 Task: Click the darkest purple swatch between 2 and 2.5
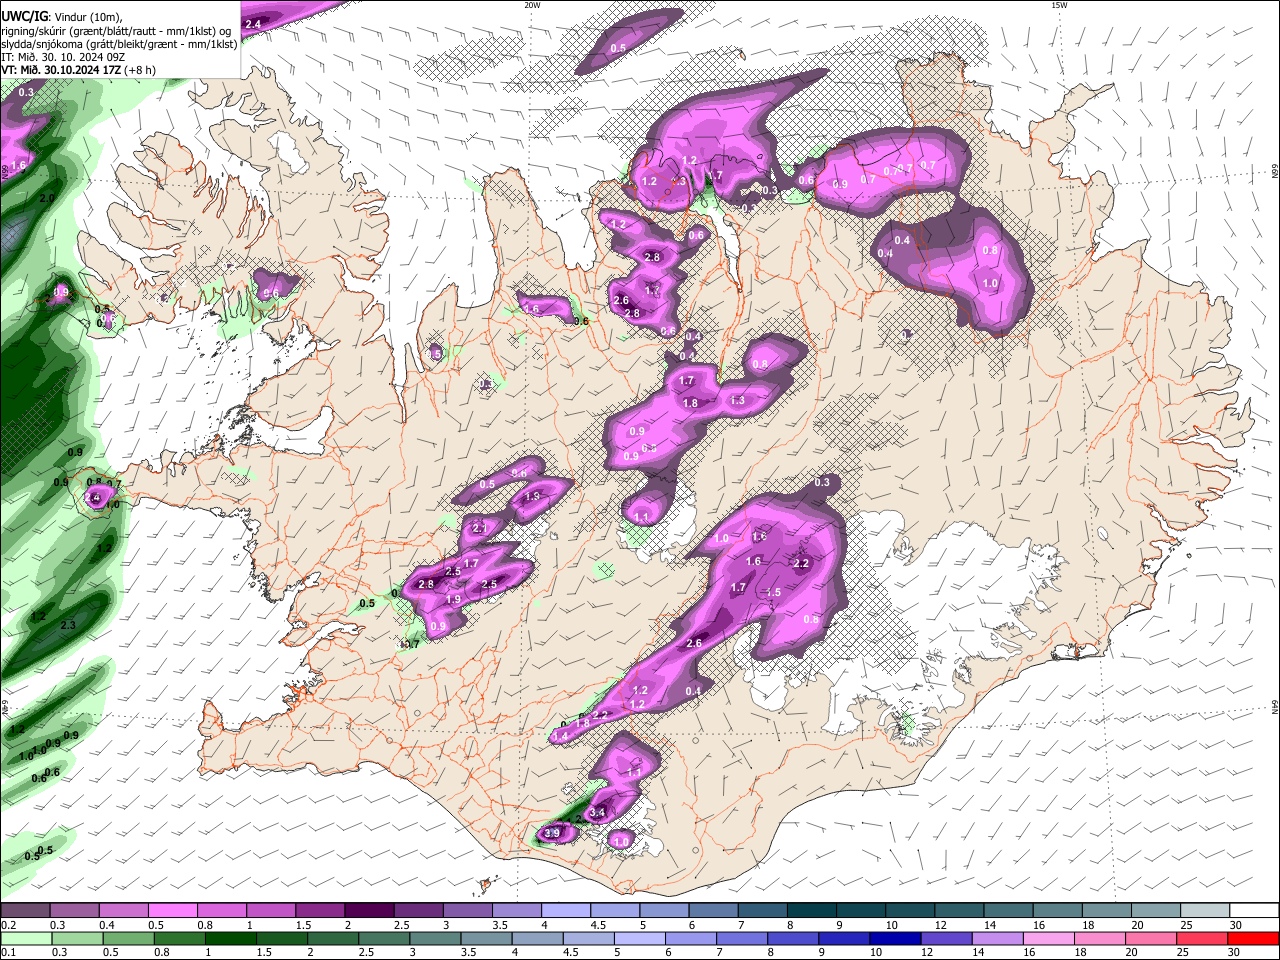point(369,911)
